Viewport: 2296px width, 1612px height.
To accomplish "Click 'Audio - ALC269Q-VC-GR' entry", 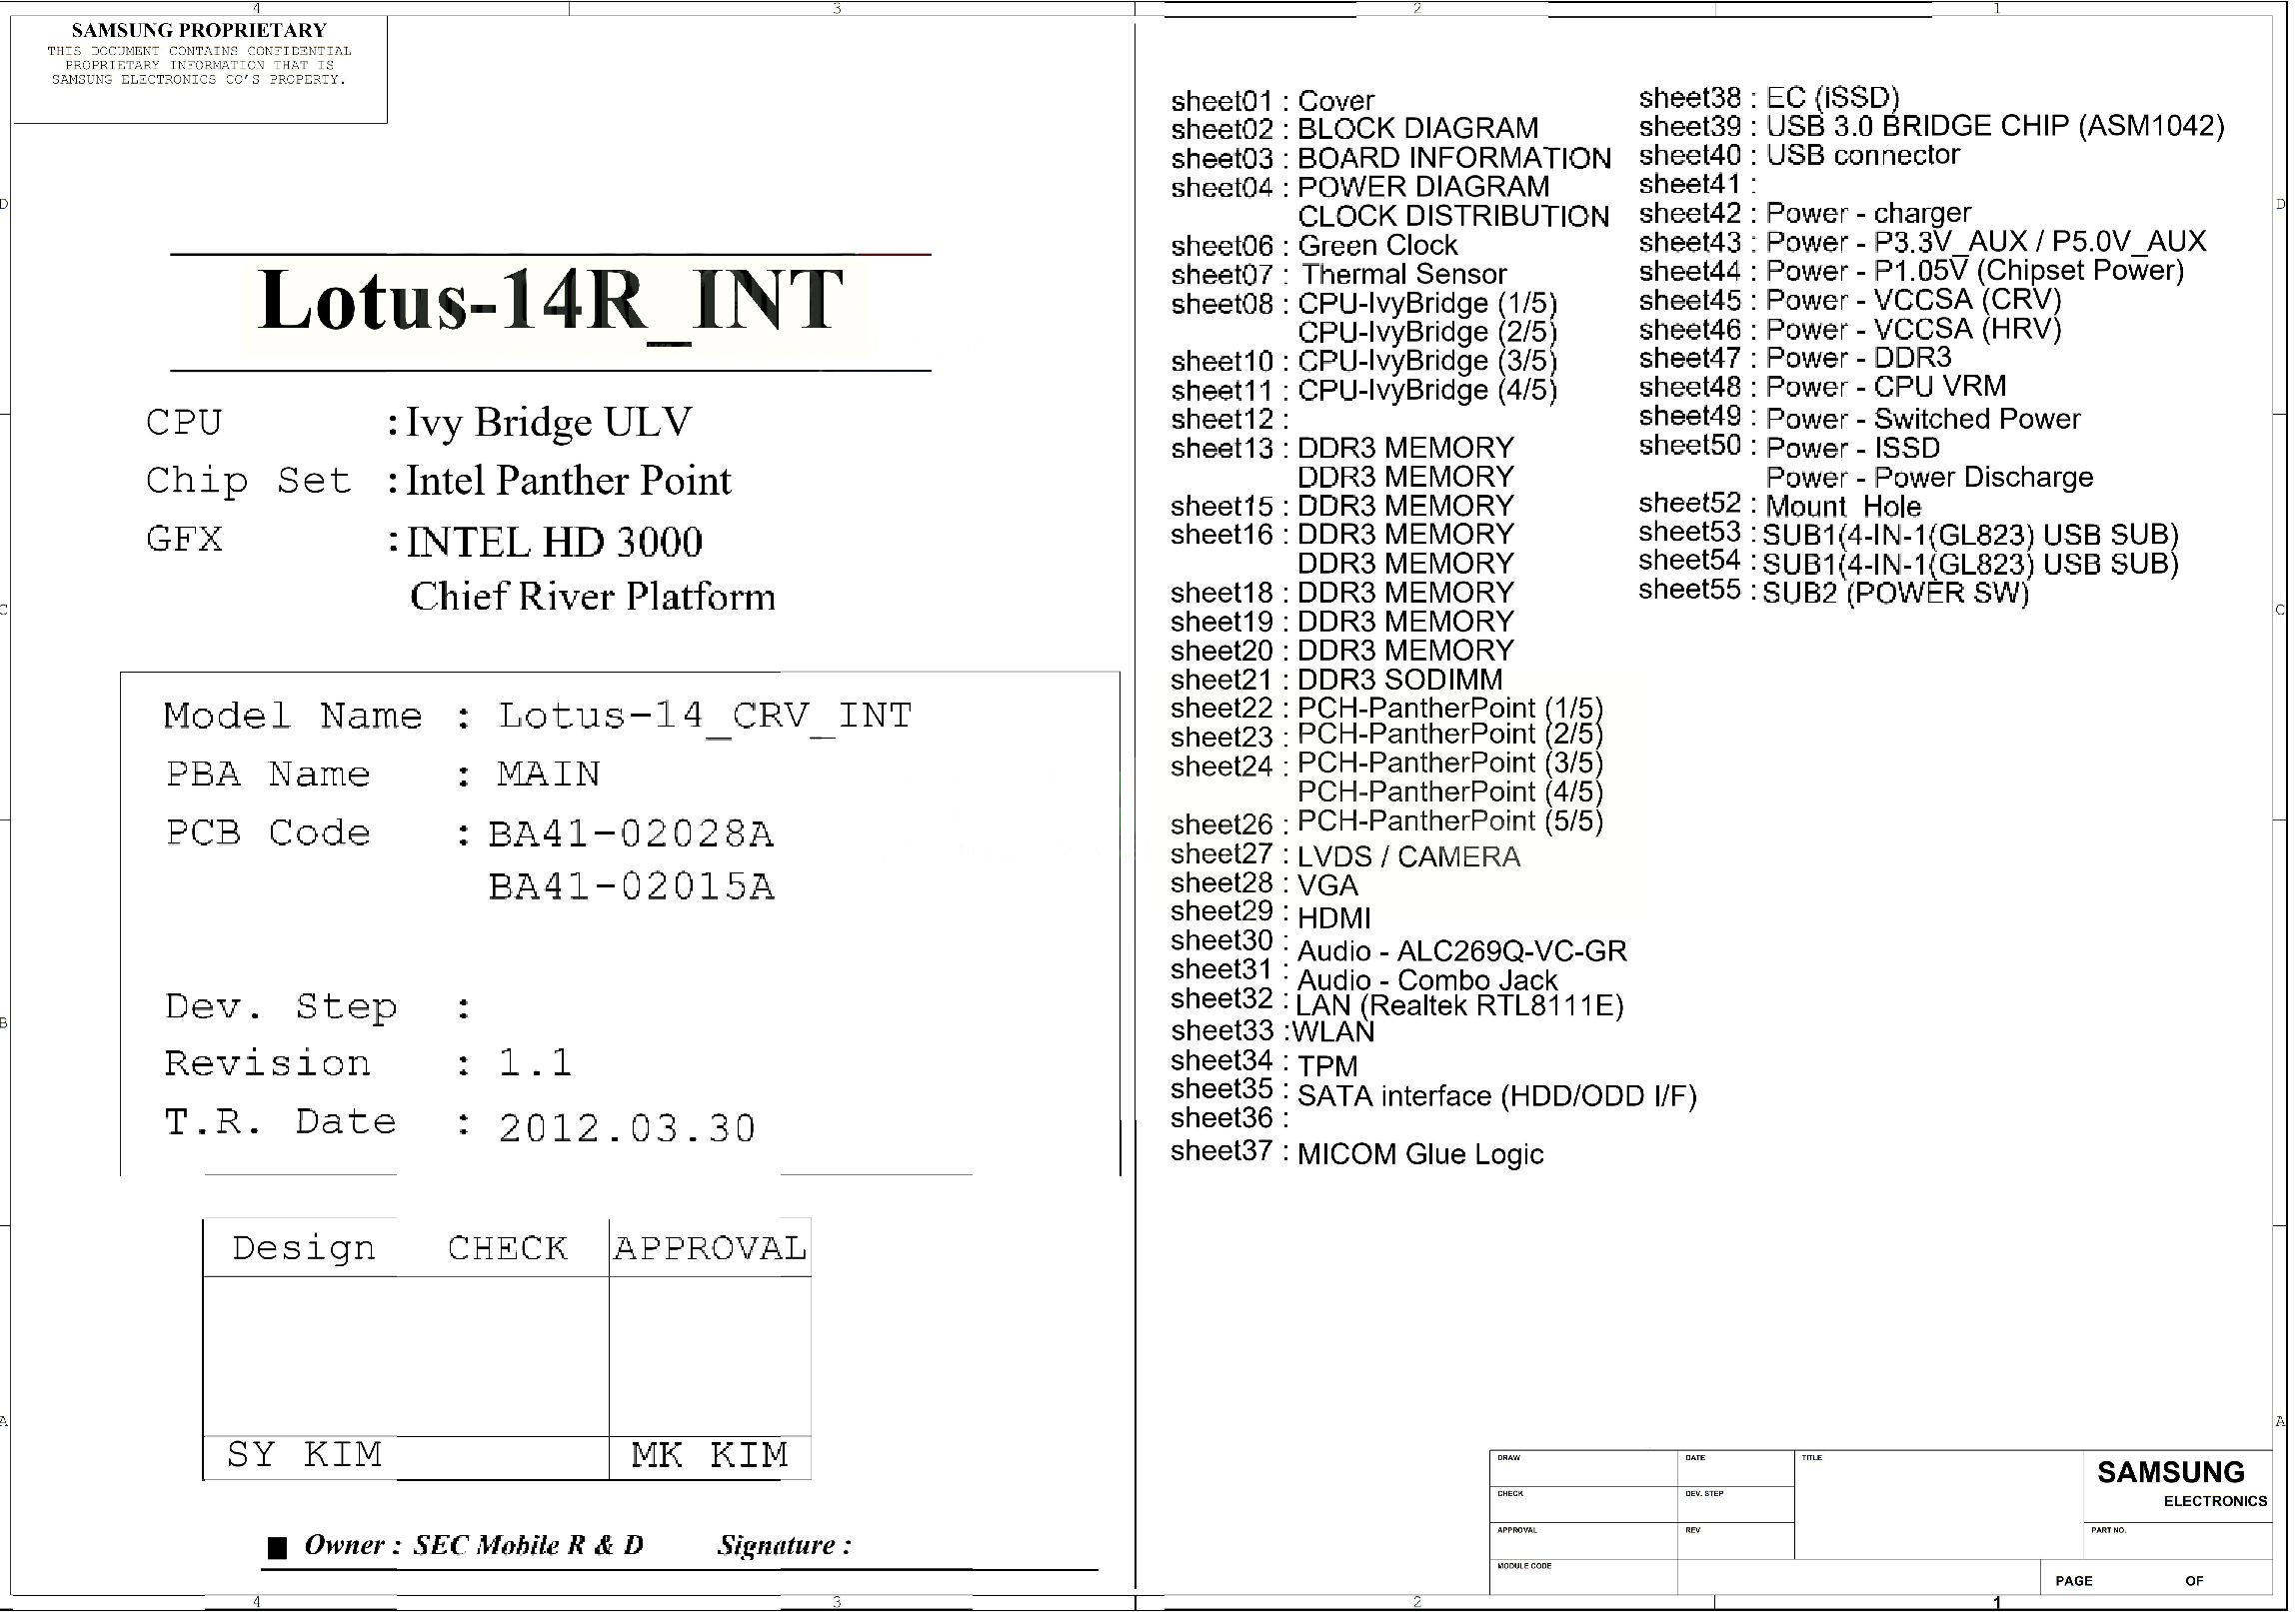I will tap(1462, 951).
